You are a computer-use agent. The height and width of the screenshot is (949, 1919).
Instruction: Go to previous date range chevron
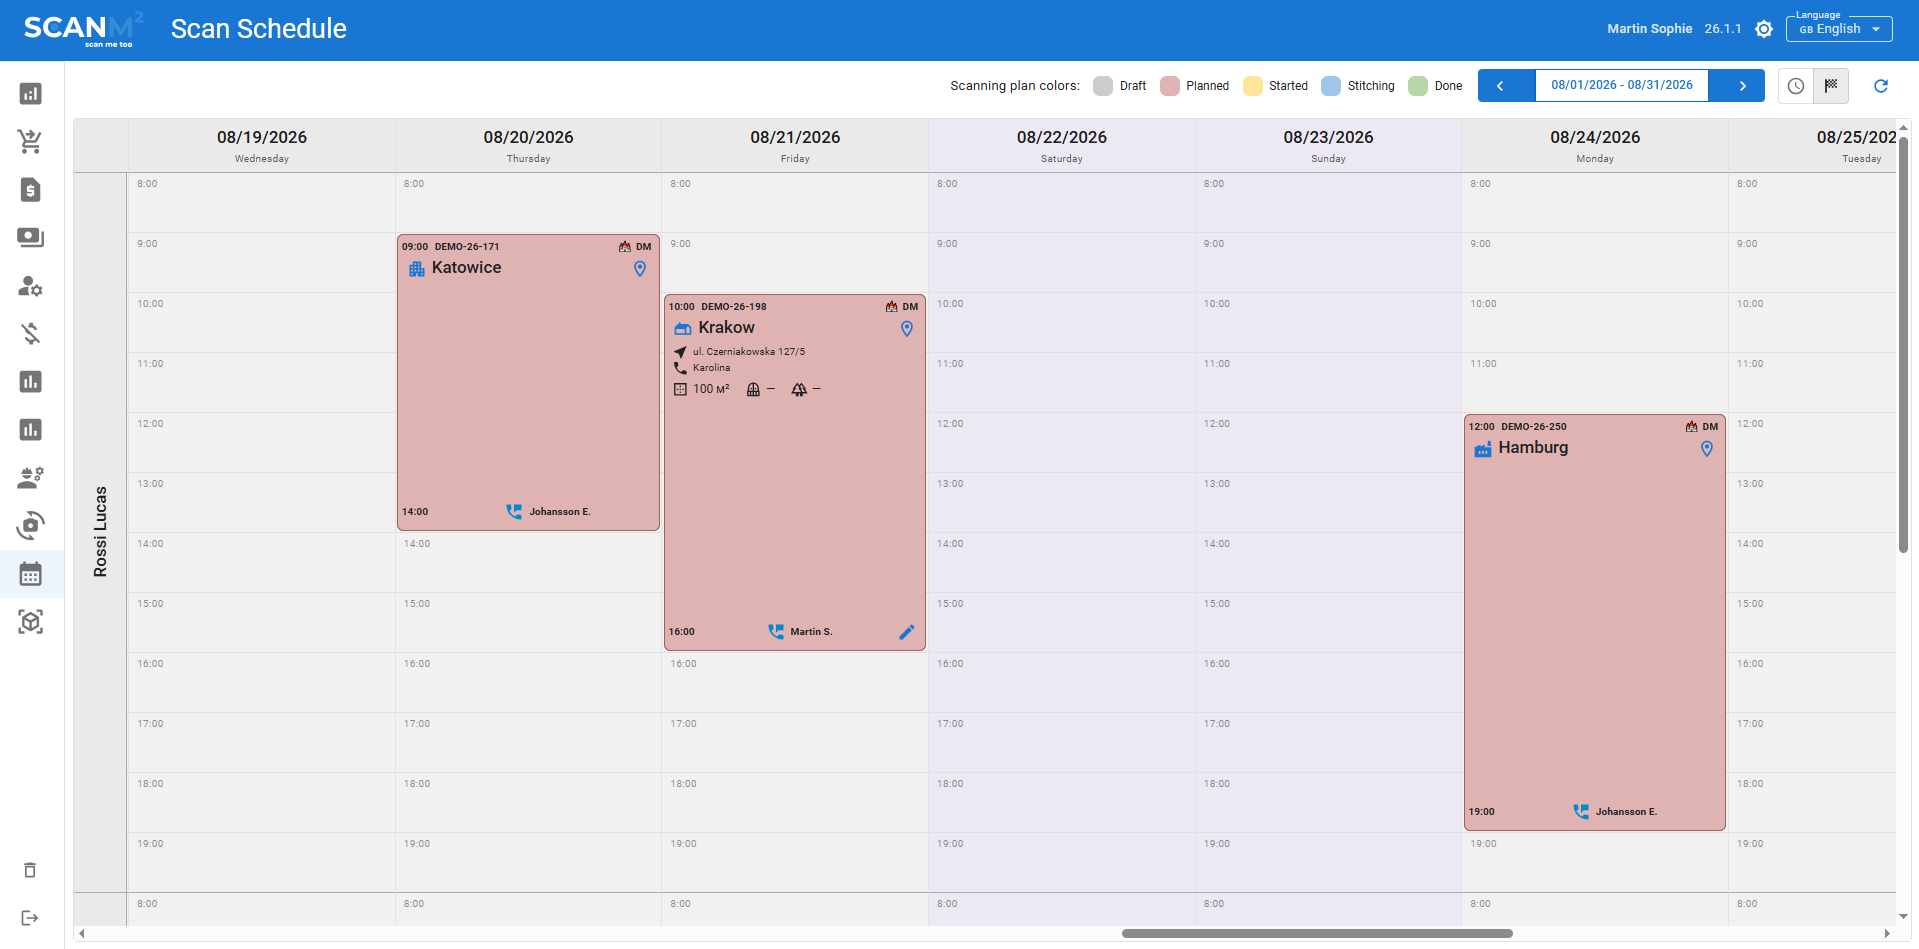pos(1500,86)
